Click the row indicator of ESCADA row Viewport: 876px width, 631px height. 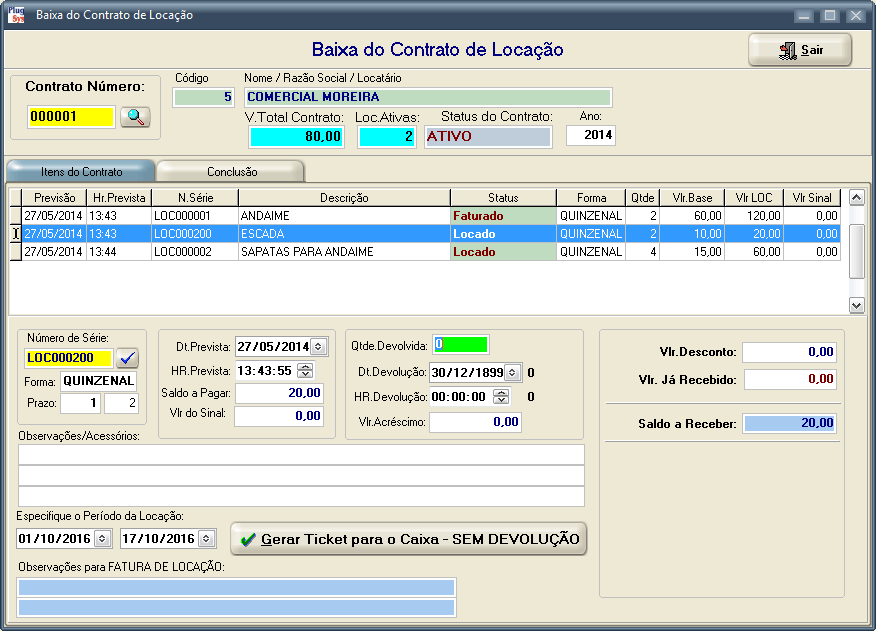[16, 234]
